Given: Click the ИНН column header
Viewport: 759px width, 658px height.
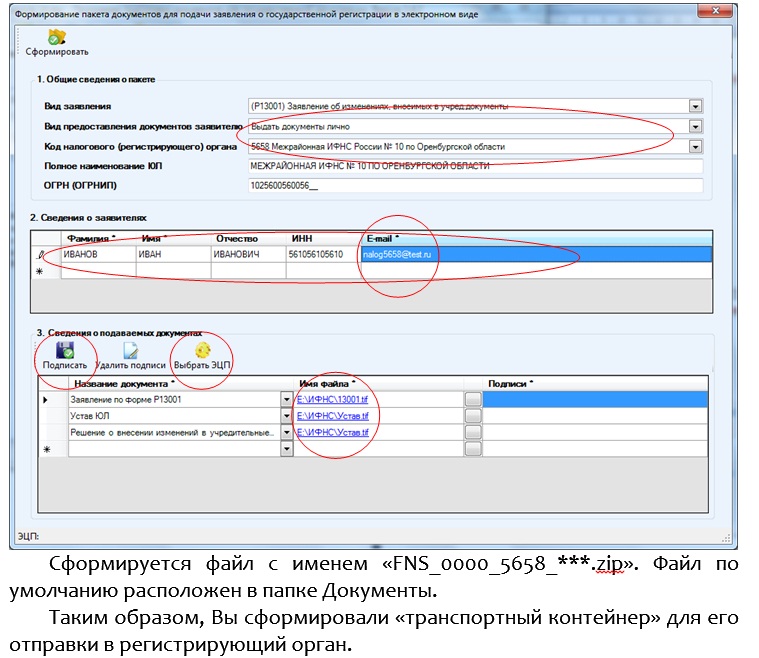Looking at the screenshot, I should coord(323,239).
